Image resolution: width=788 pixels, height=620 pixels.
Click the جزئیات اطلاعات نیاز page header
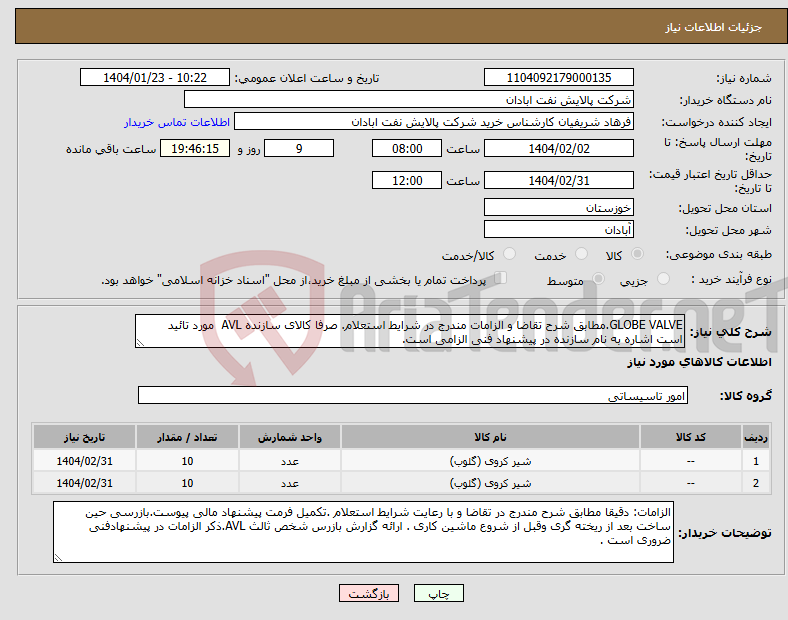pos(714,27)
